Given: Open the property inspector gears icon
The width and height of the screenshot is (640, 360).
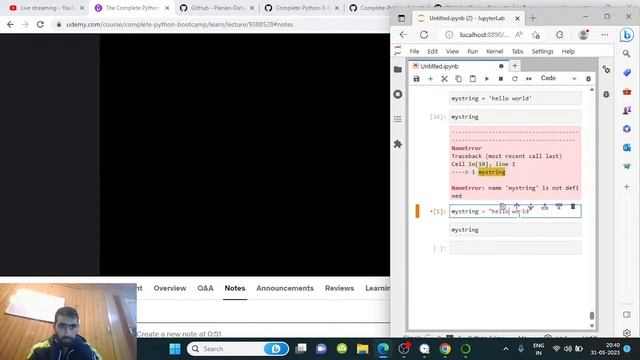Looking at the screenshot, I should 607,70.
